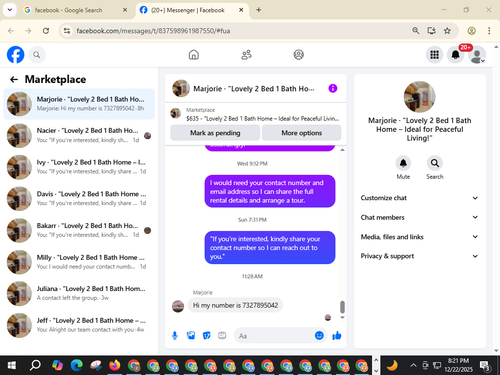500x375 pixels.
Task: Open the Facebook logo home link
Action: point(16,55)
